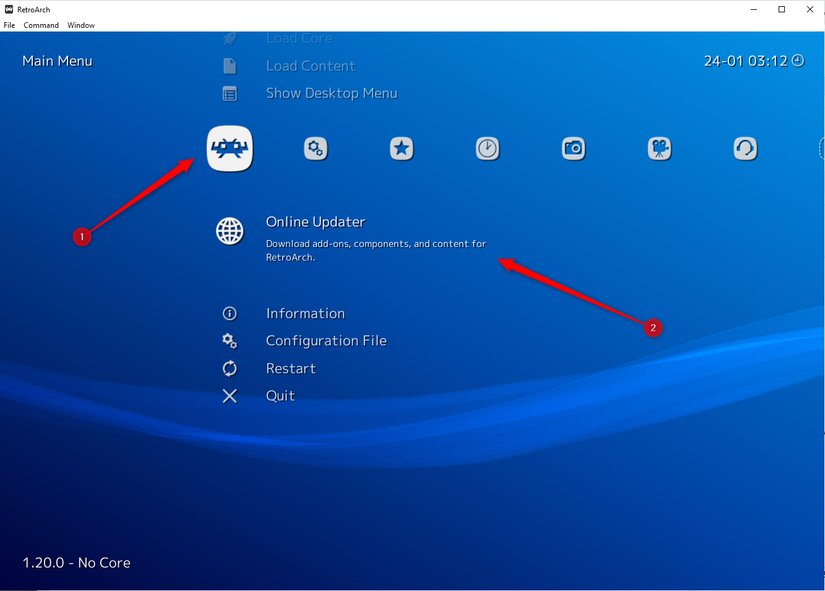Click the Configuration File gear icon
Screen dimensions: 825x591
point(230,341)
